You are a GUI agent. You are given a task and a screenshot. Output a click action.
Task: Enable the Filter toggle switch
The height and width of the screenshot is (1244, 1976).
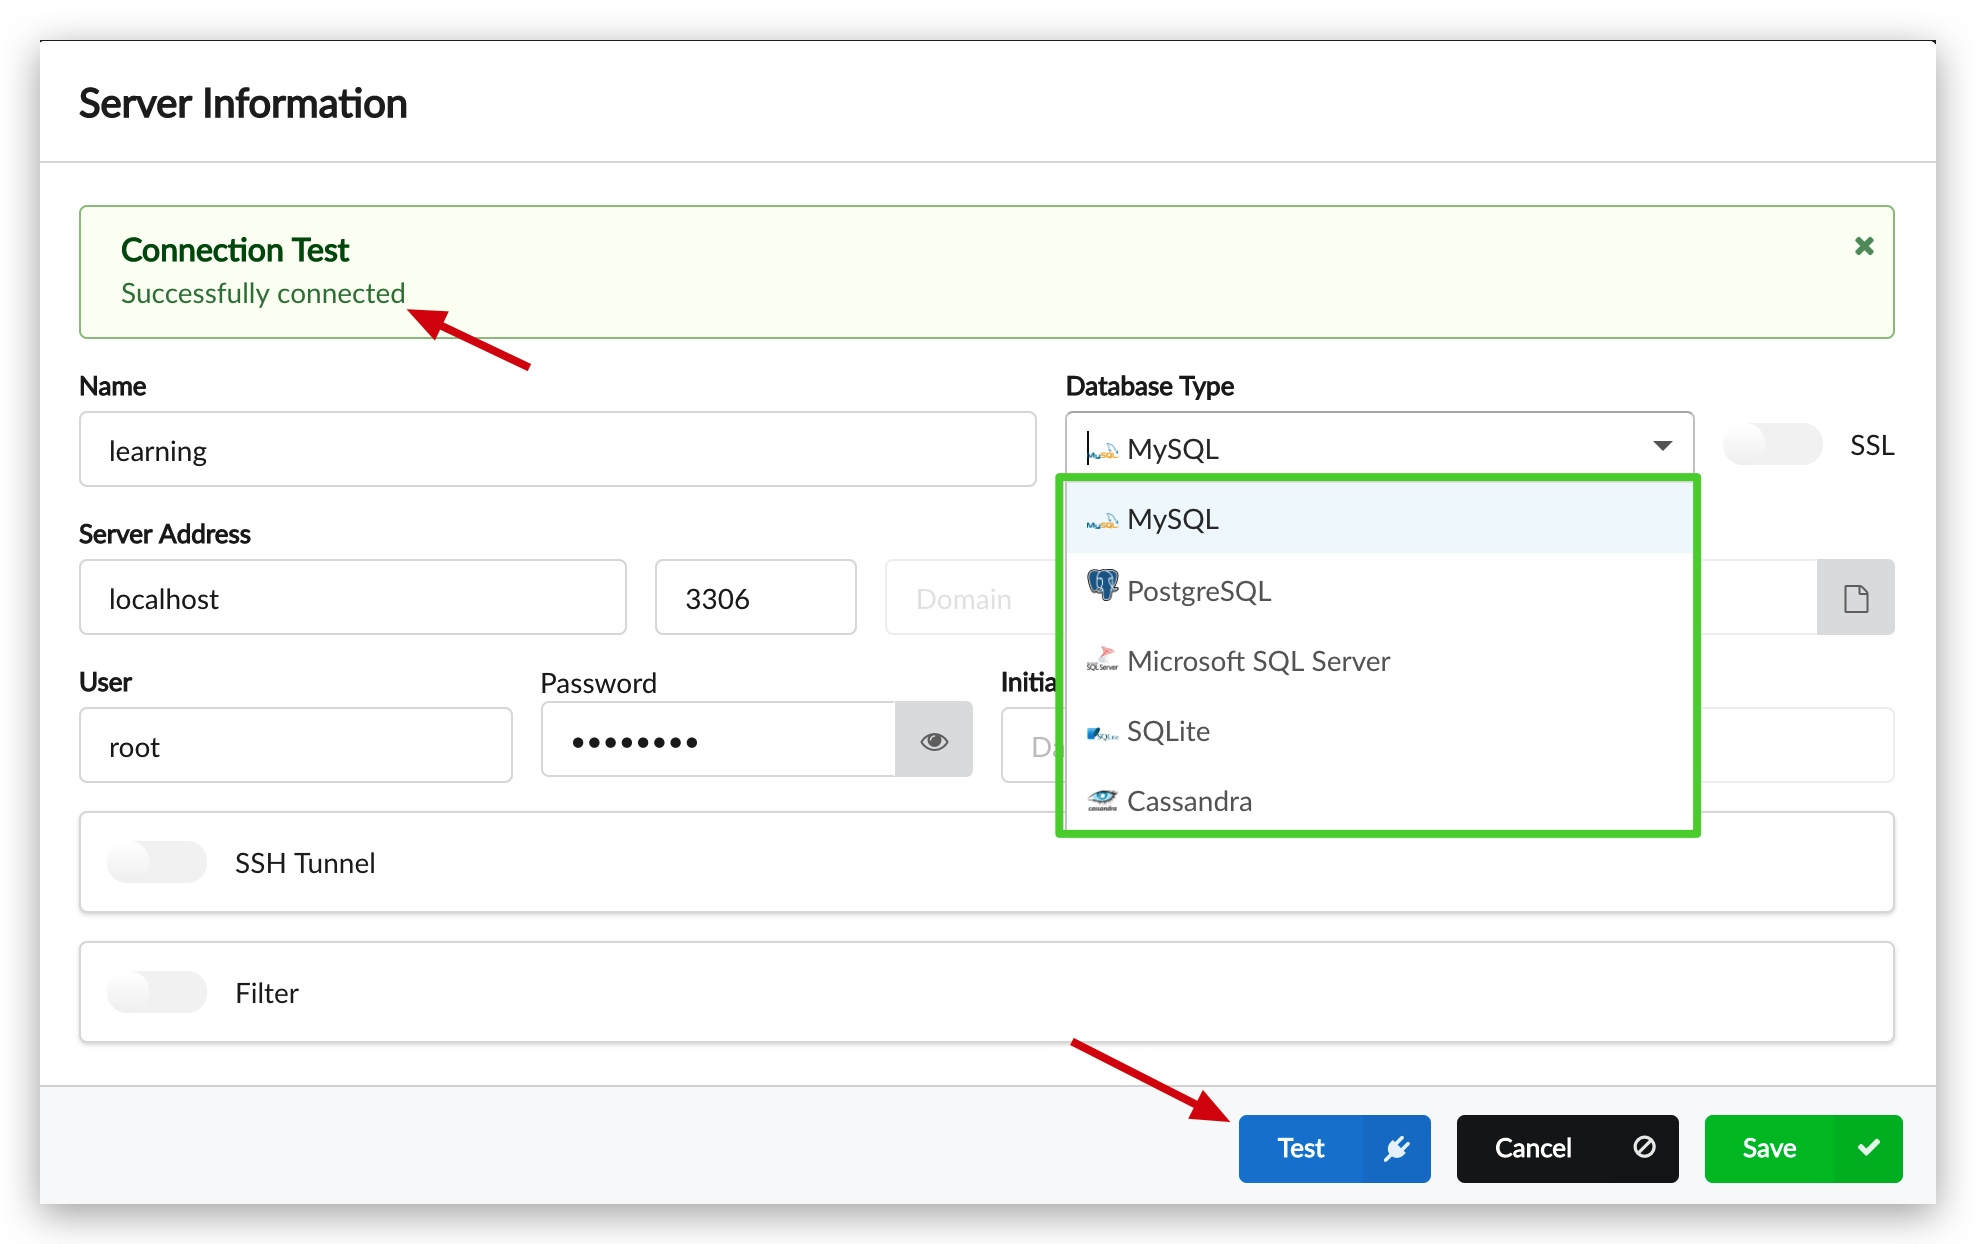pyautogui.click(x=157, y=992)
